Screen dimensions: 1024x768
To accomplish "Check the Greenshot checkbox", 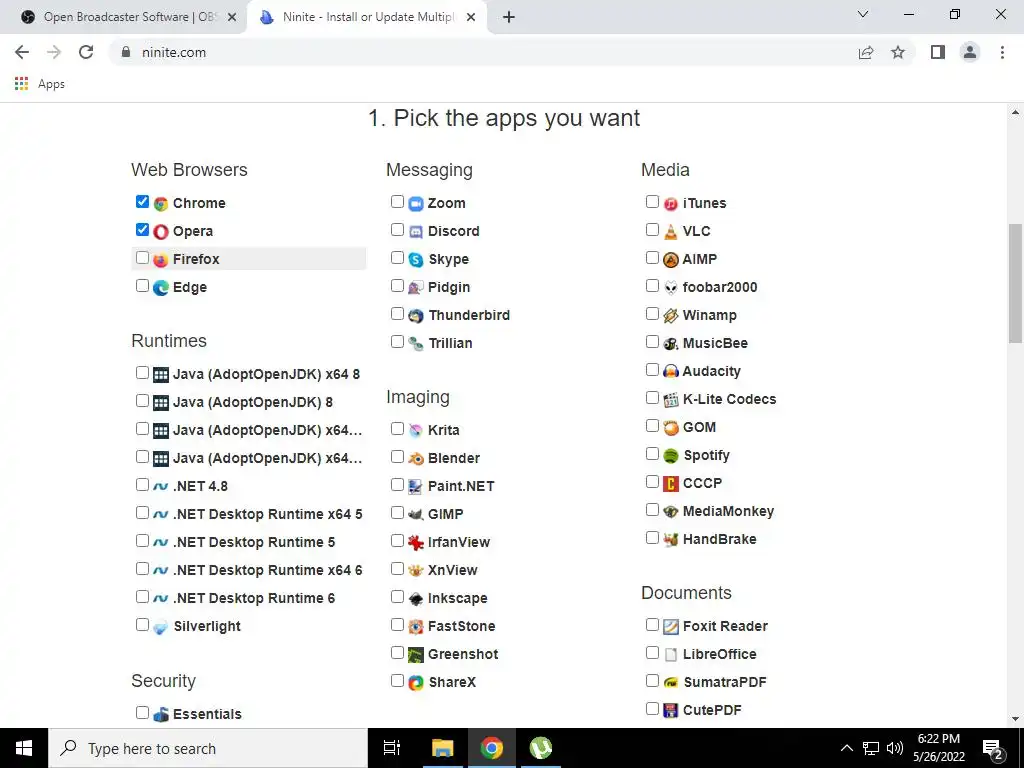I will click(397, 652).
